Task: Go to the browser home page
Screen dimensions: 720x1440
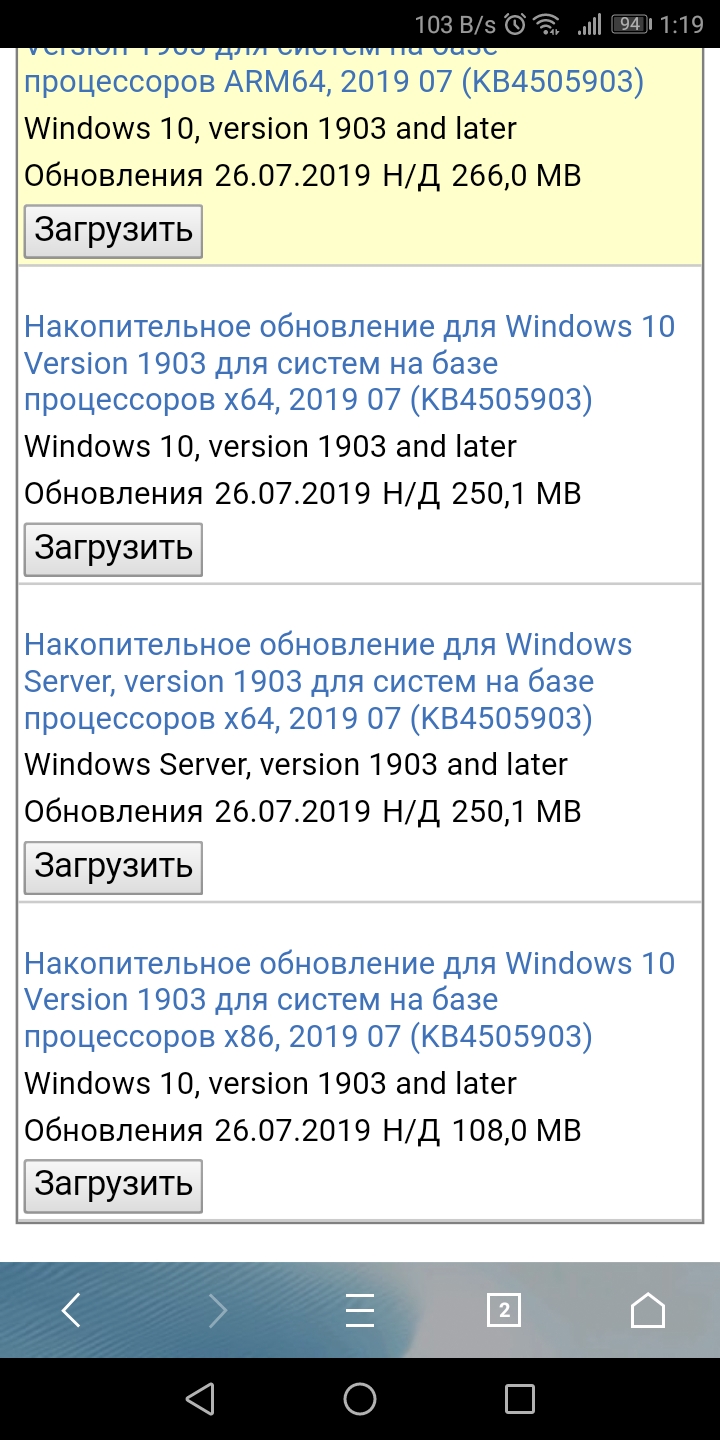Action: click(648, 1310)
